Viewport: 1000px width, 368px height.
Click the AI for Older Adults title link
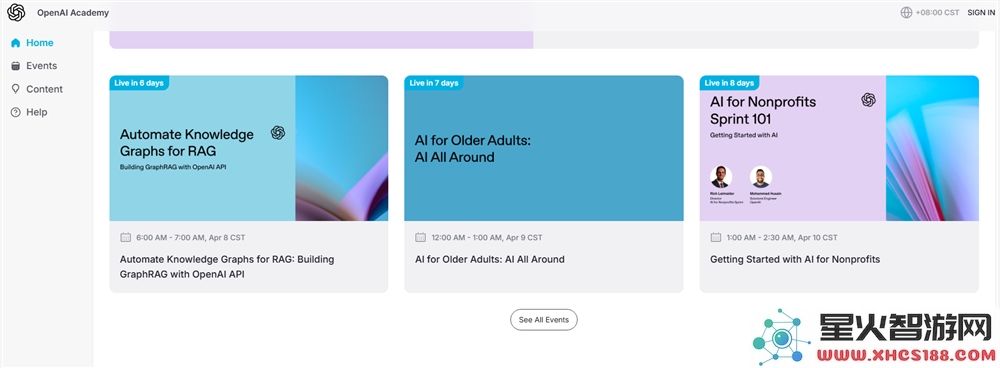click(489, 260)
